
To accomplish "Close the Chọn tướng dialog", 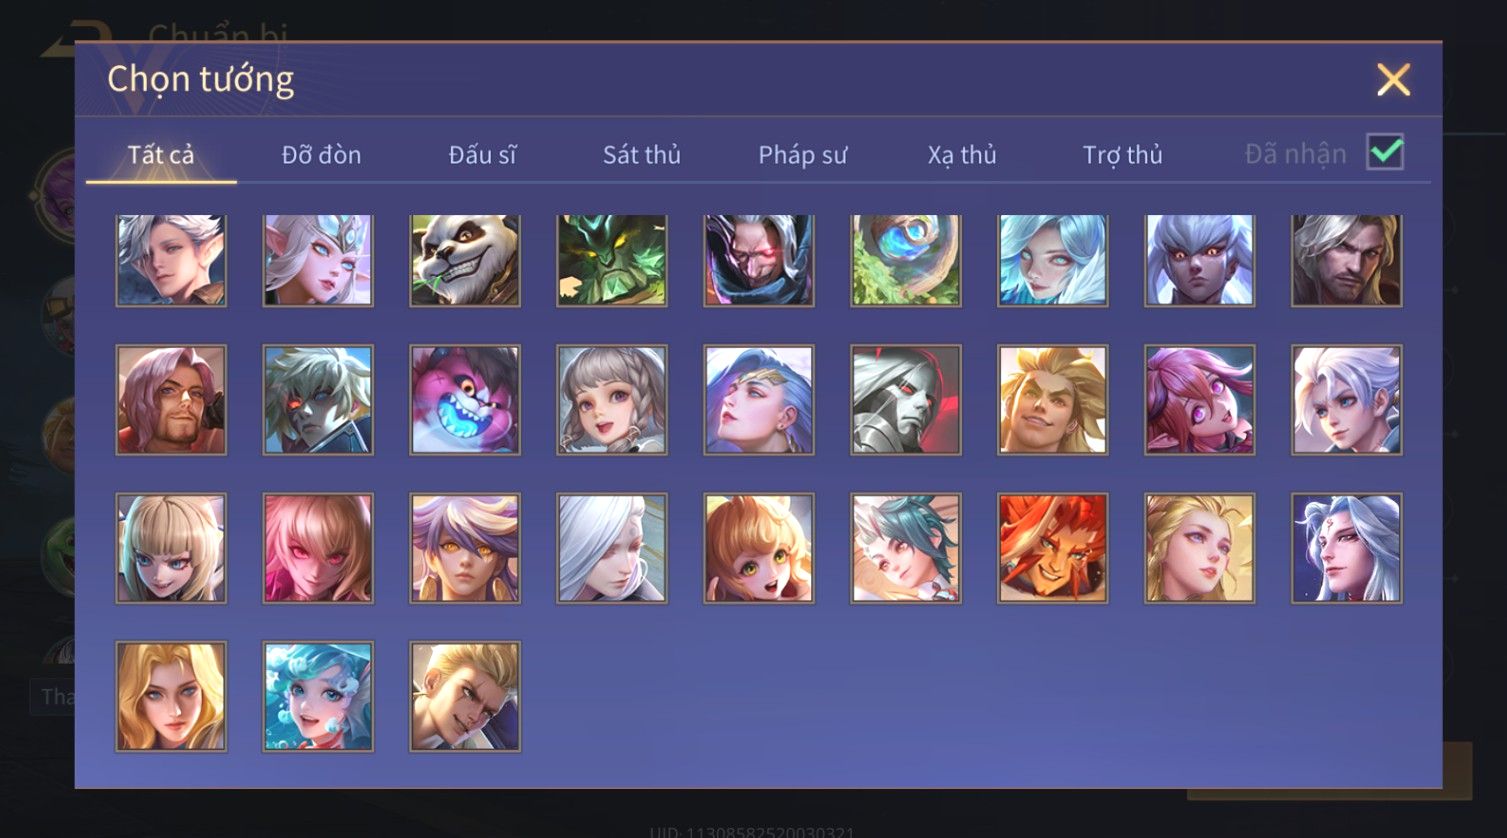I will 1393,79.
